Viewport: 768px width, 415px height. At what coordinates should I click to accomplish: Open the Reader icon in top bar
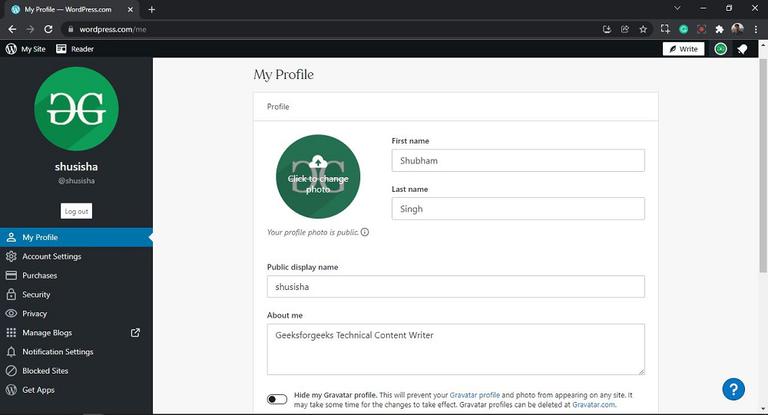(61, 49)
